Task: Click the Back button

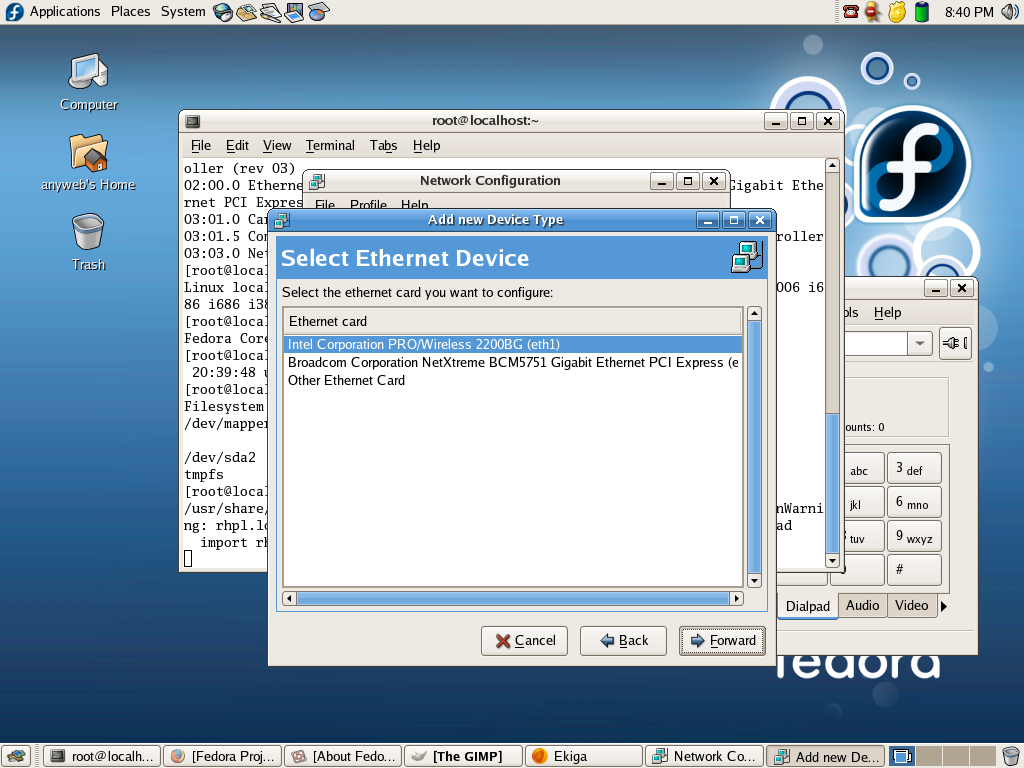Action: click(x=623, y=641)
